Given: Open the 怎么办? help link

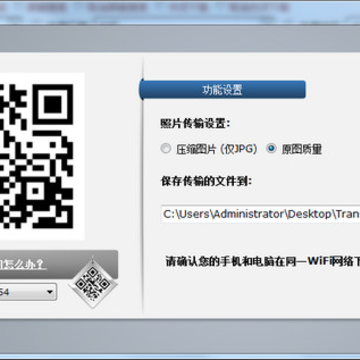Looking at the screenshot, I should coord(22,264).
